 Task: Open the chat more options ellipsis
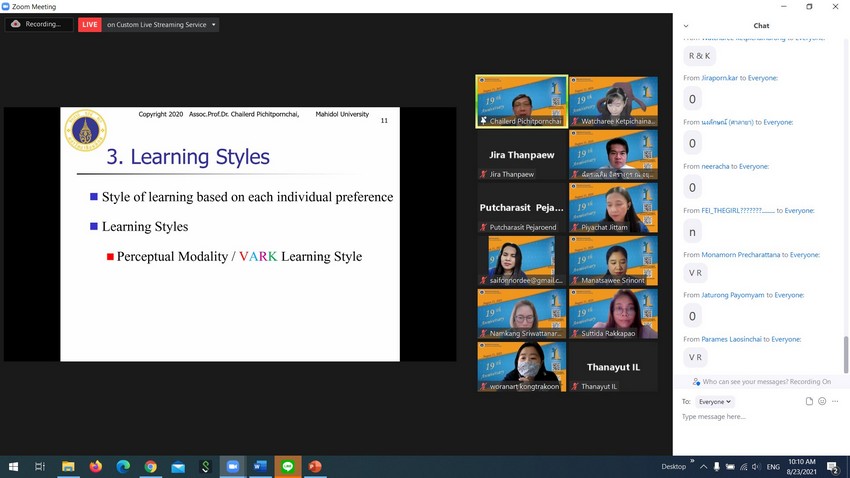click(x=836, y=401)
